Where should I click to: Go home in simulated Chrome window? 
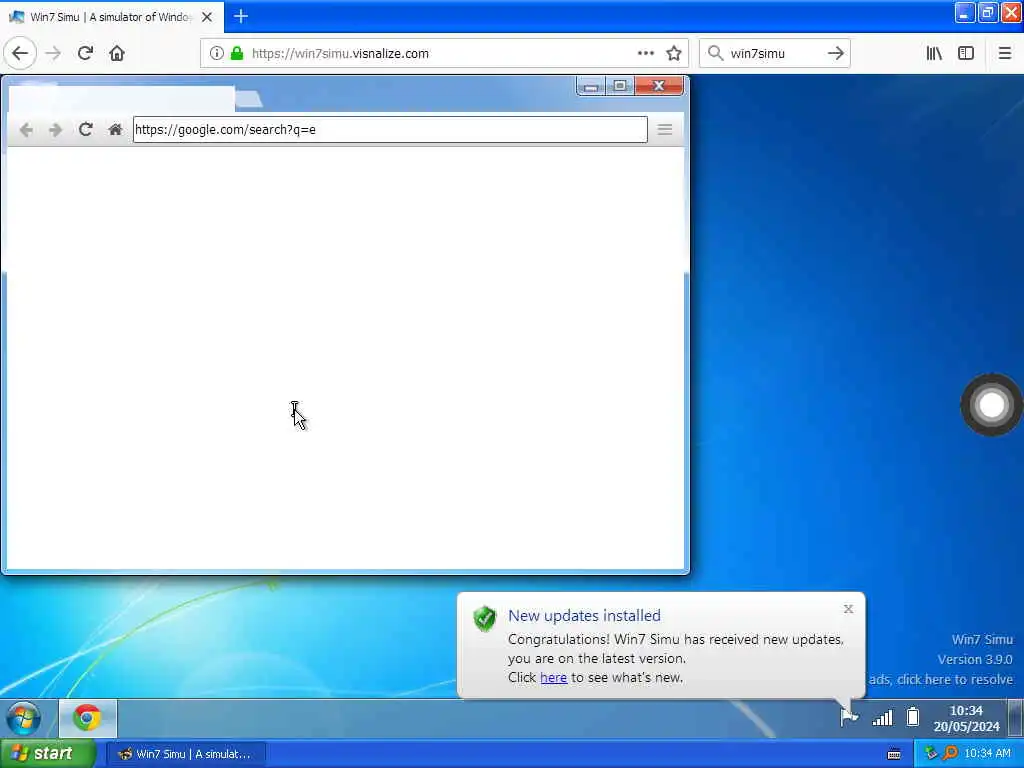click(x=115, y=129)
